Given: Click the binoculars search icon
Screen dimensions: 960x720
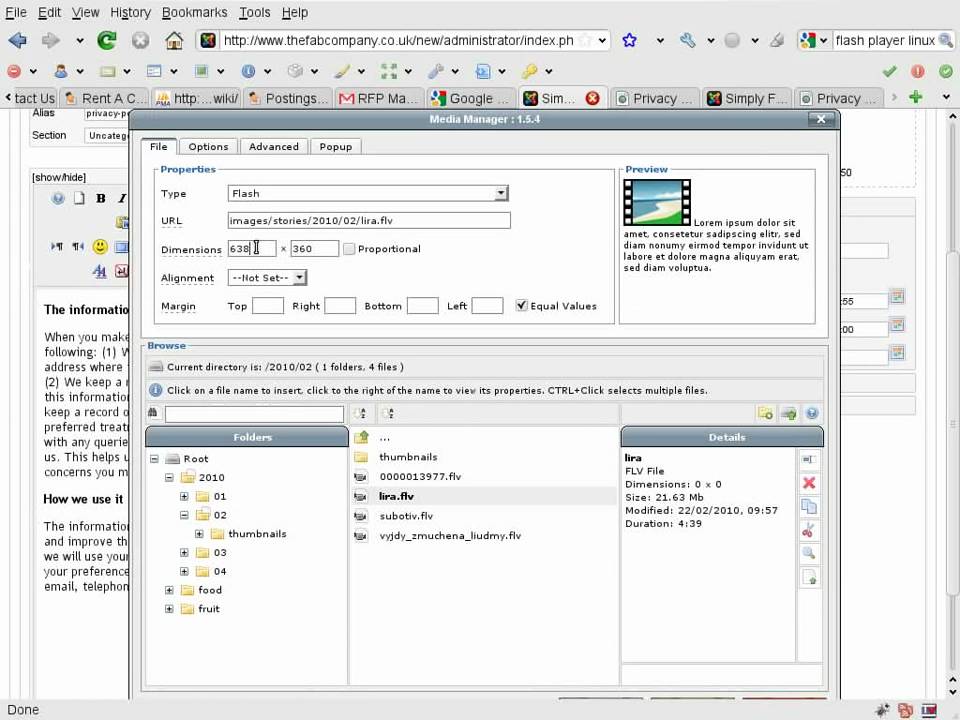Looking at the screenshot, I should pos(153,413).
